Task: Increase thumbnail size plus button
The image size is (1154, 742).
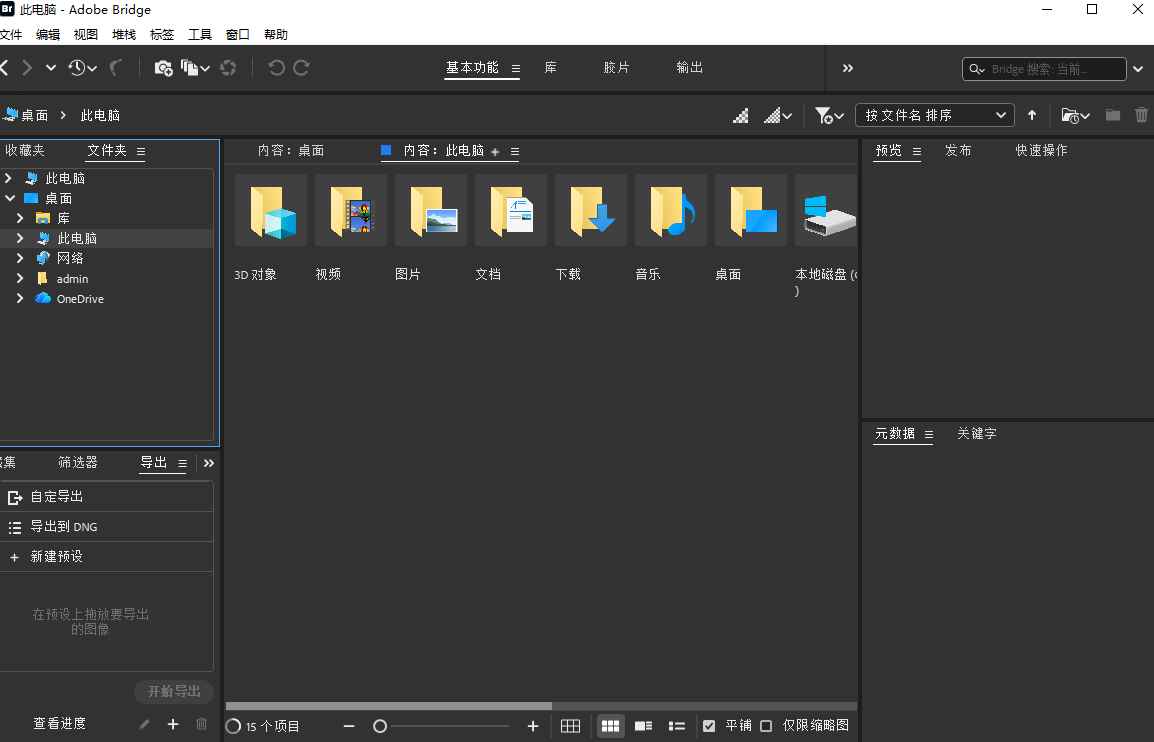Action: pos(533,727)
